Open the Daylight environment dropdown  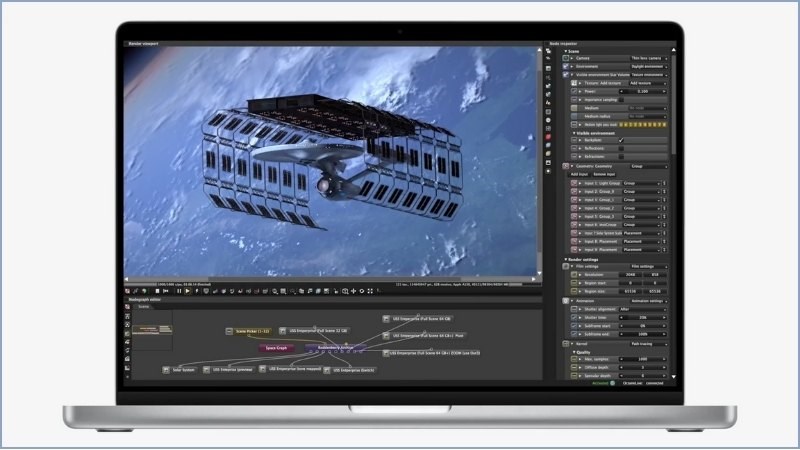tap(648, 66)
